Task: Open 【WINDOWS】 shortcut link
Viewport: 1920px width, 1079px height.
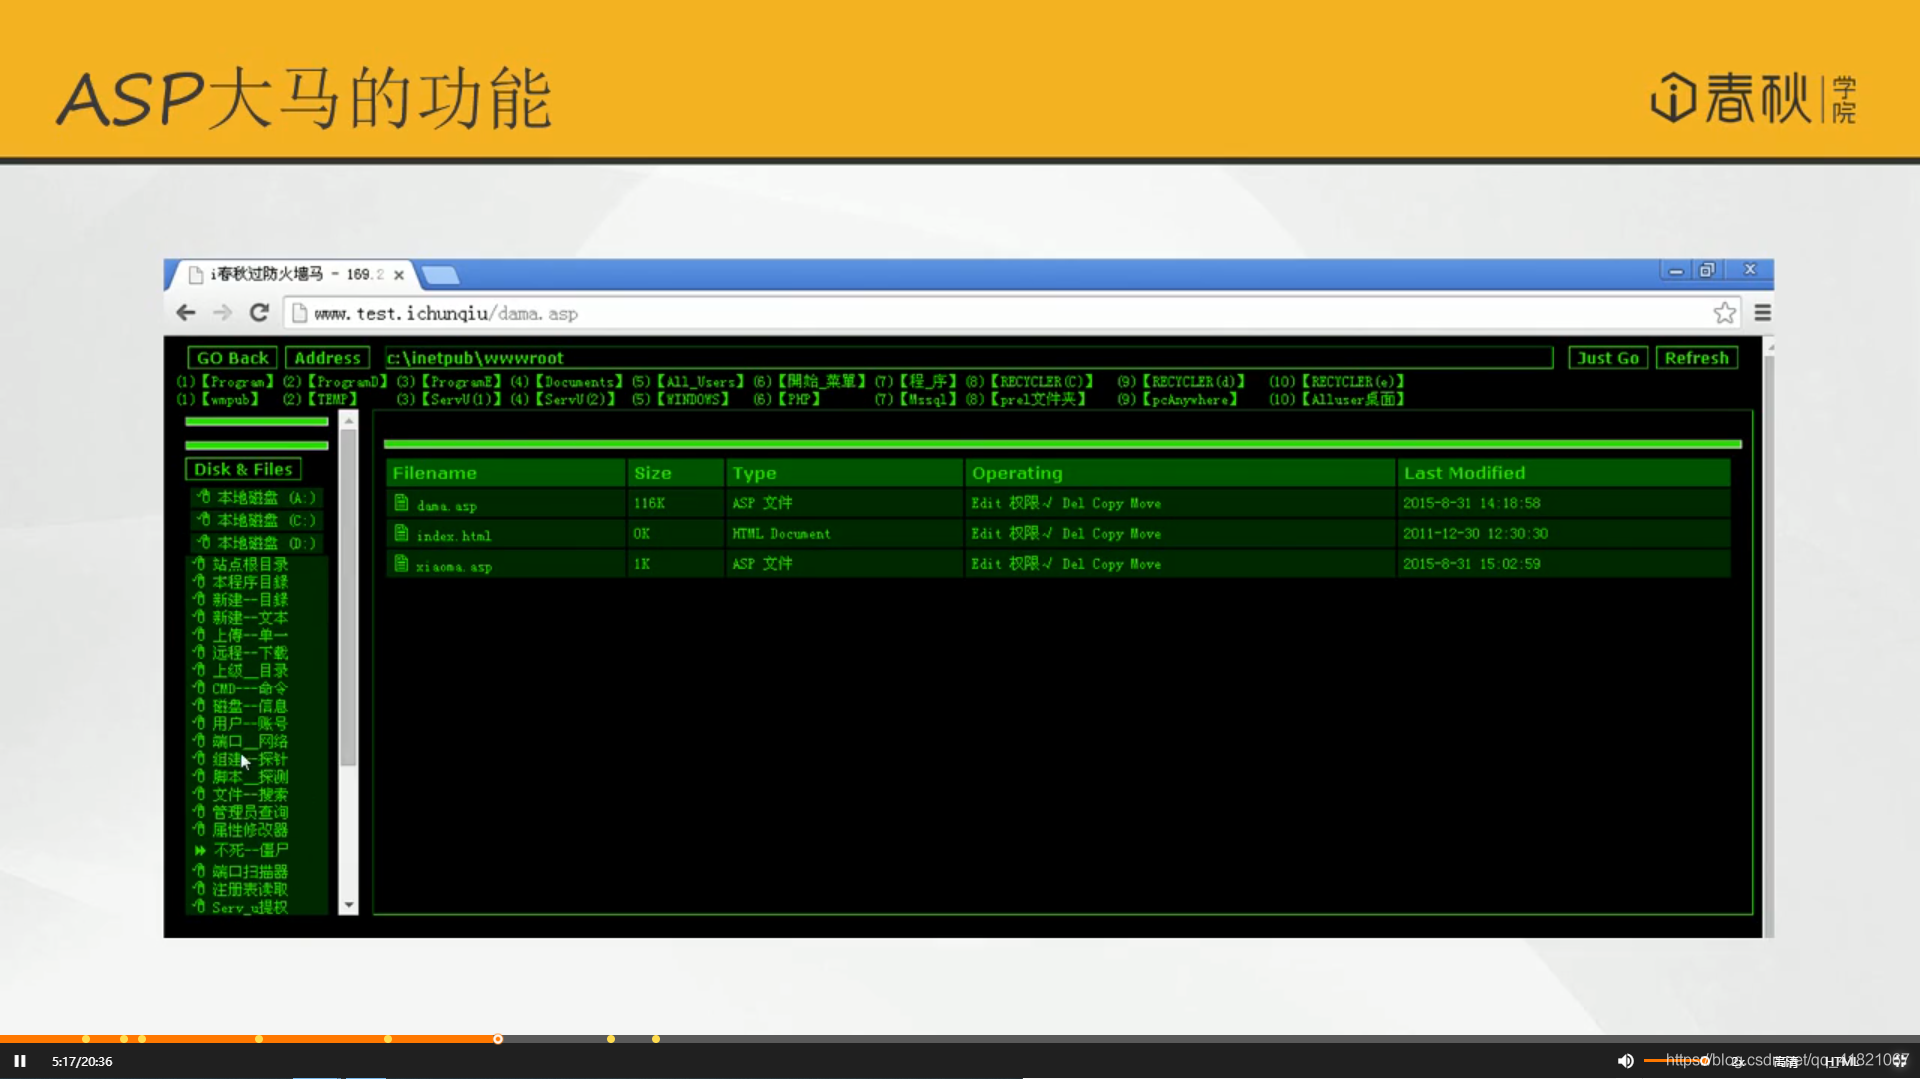Action: (x=693, y=400)
